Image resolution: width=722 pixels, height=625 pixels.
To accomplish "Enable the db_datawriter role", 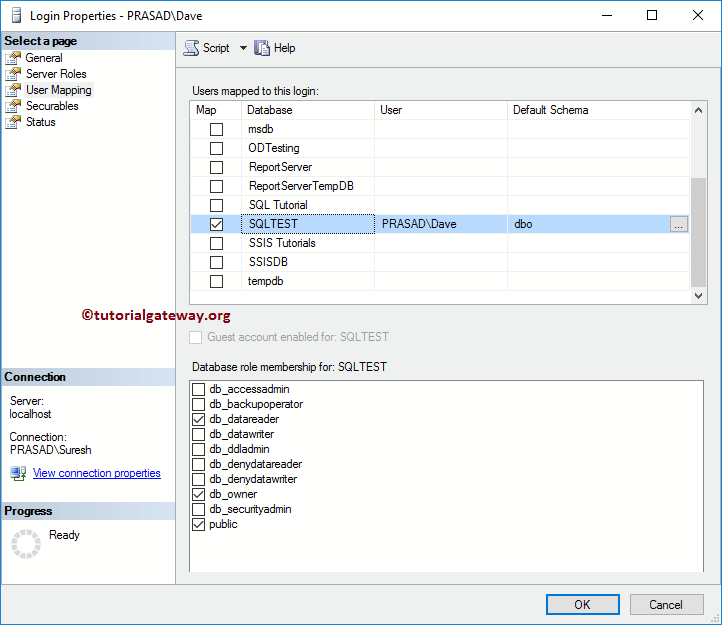I will pyautogui.click(x=198, y=434).
